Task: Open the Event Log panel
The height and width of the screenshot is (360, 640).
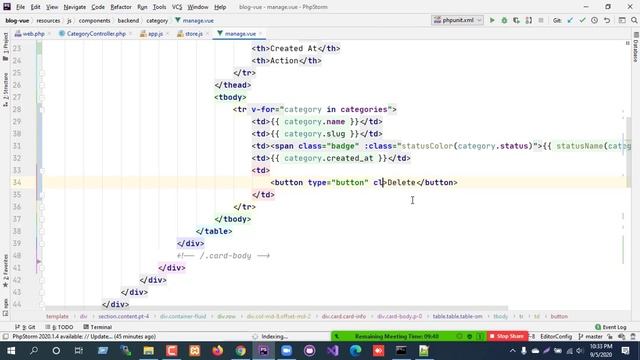Action: click(x=611, y=327)
